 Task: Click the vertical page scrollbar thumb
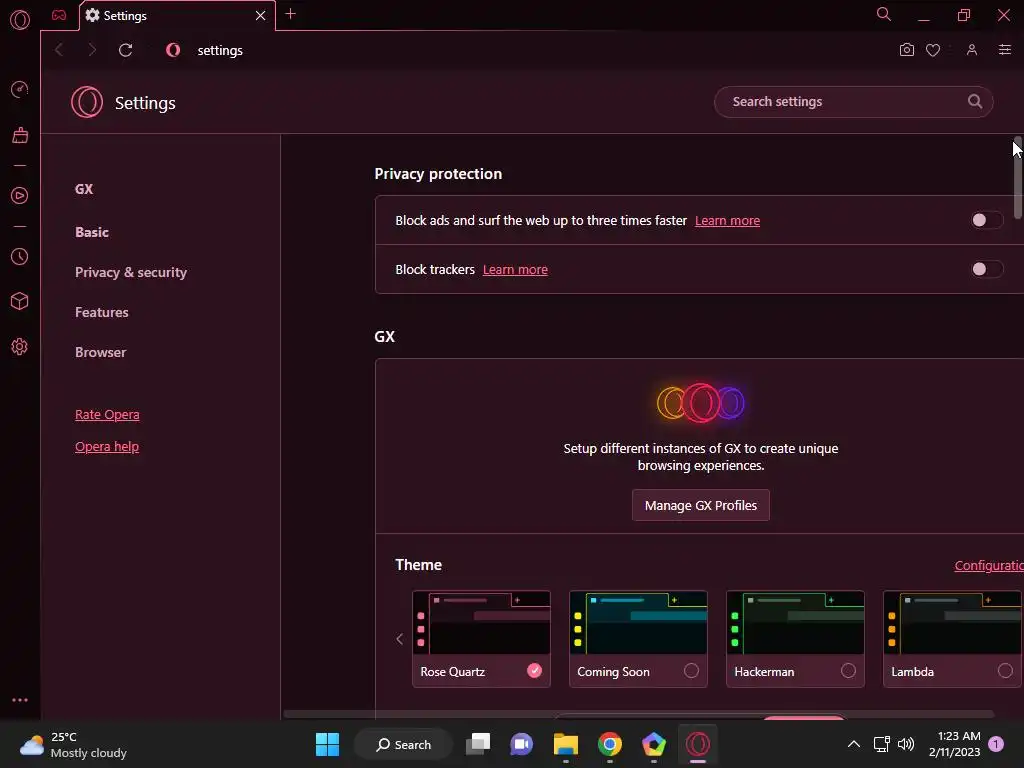coord(1017,178)
